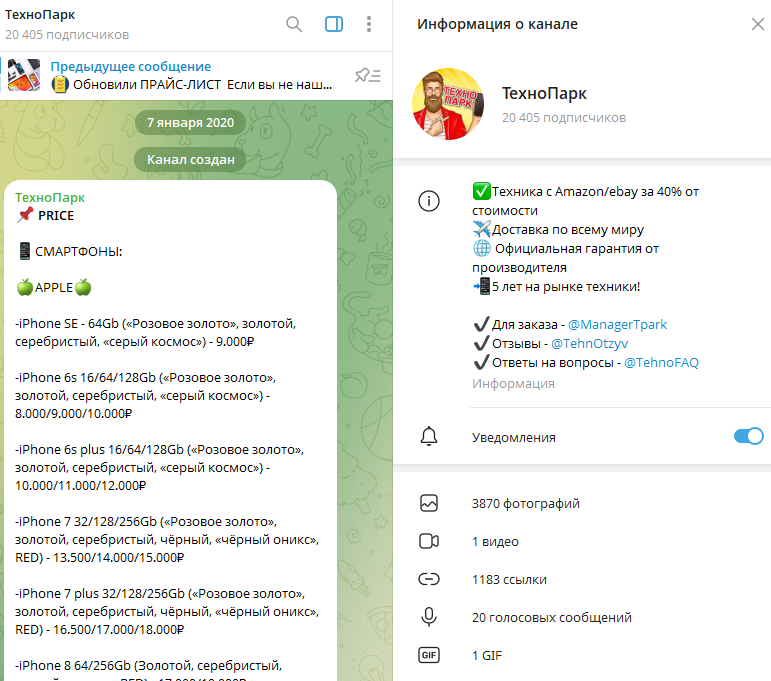The image size is (771, 681).
Task: Click the СМАРТФОНЫ: heading line
Action: pos(69,252)
